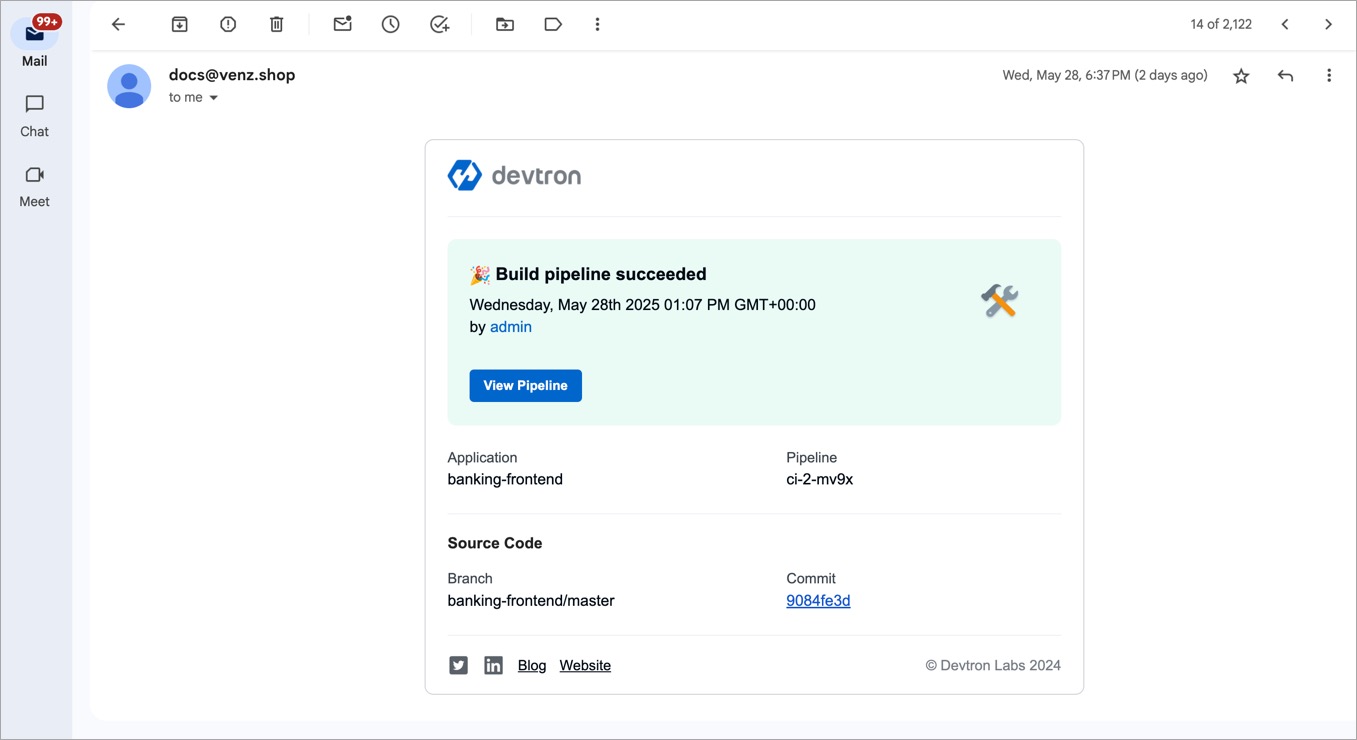Viewport: 1357px width, 740px height.
Task: Switch to the Chat tab
Action: tap(34, 116)
